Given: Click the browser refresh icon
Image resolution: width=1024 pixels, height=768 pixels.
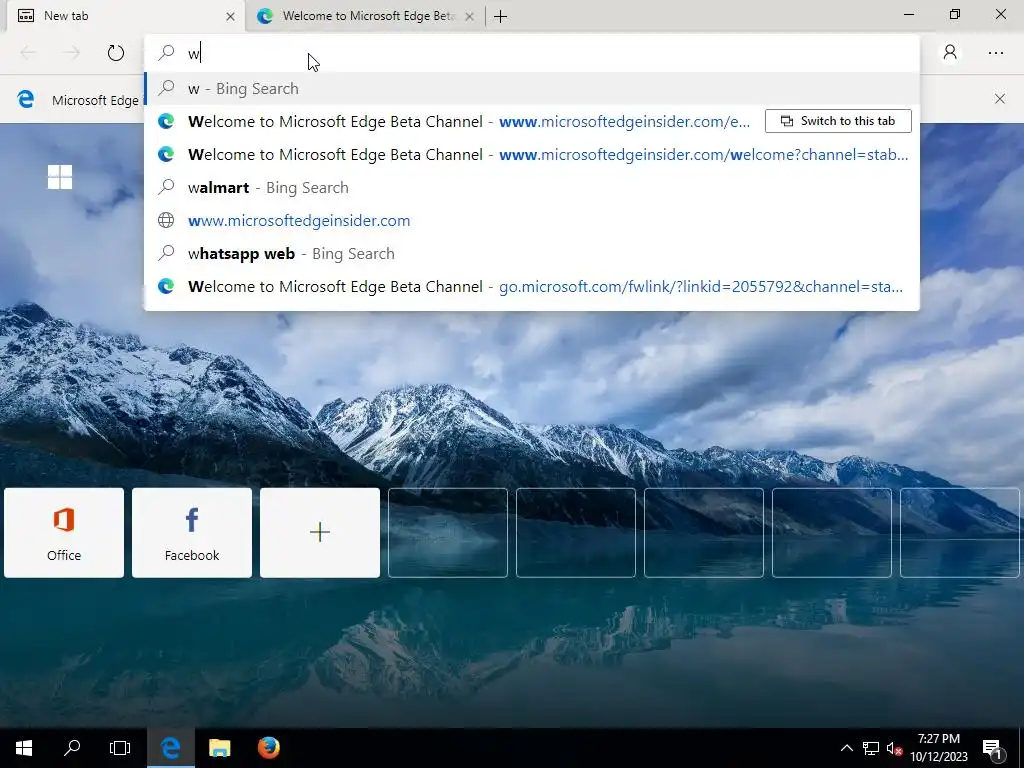Looking at the screenshot, I should click(116, 53).
